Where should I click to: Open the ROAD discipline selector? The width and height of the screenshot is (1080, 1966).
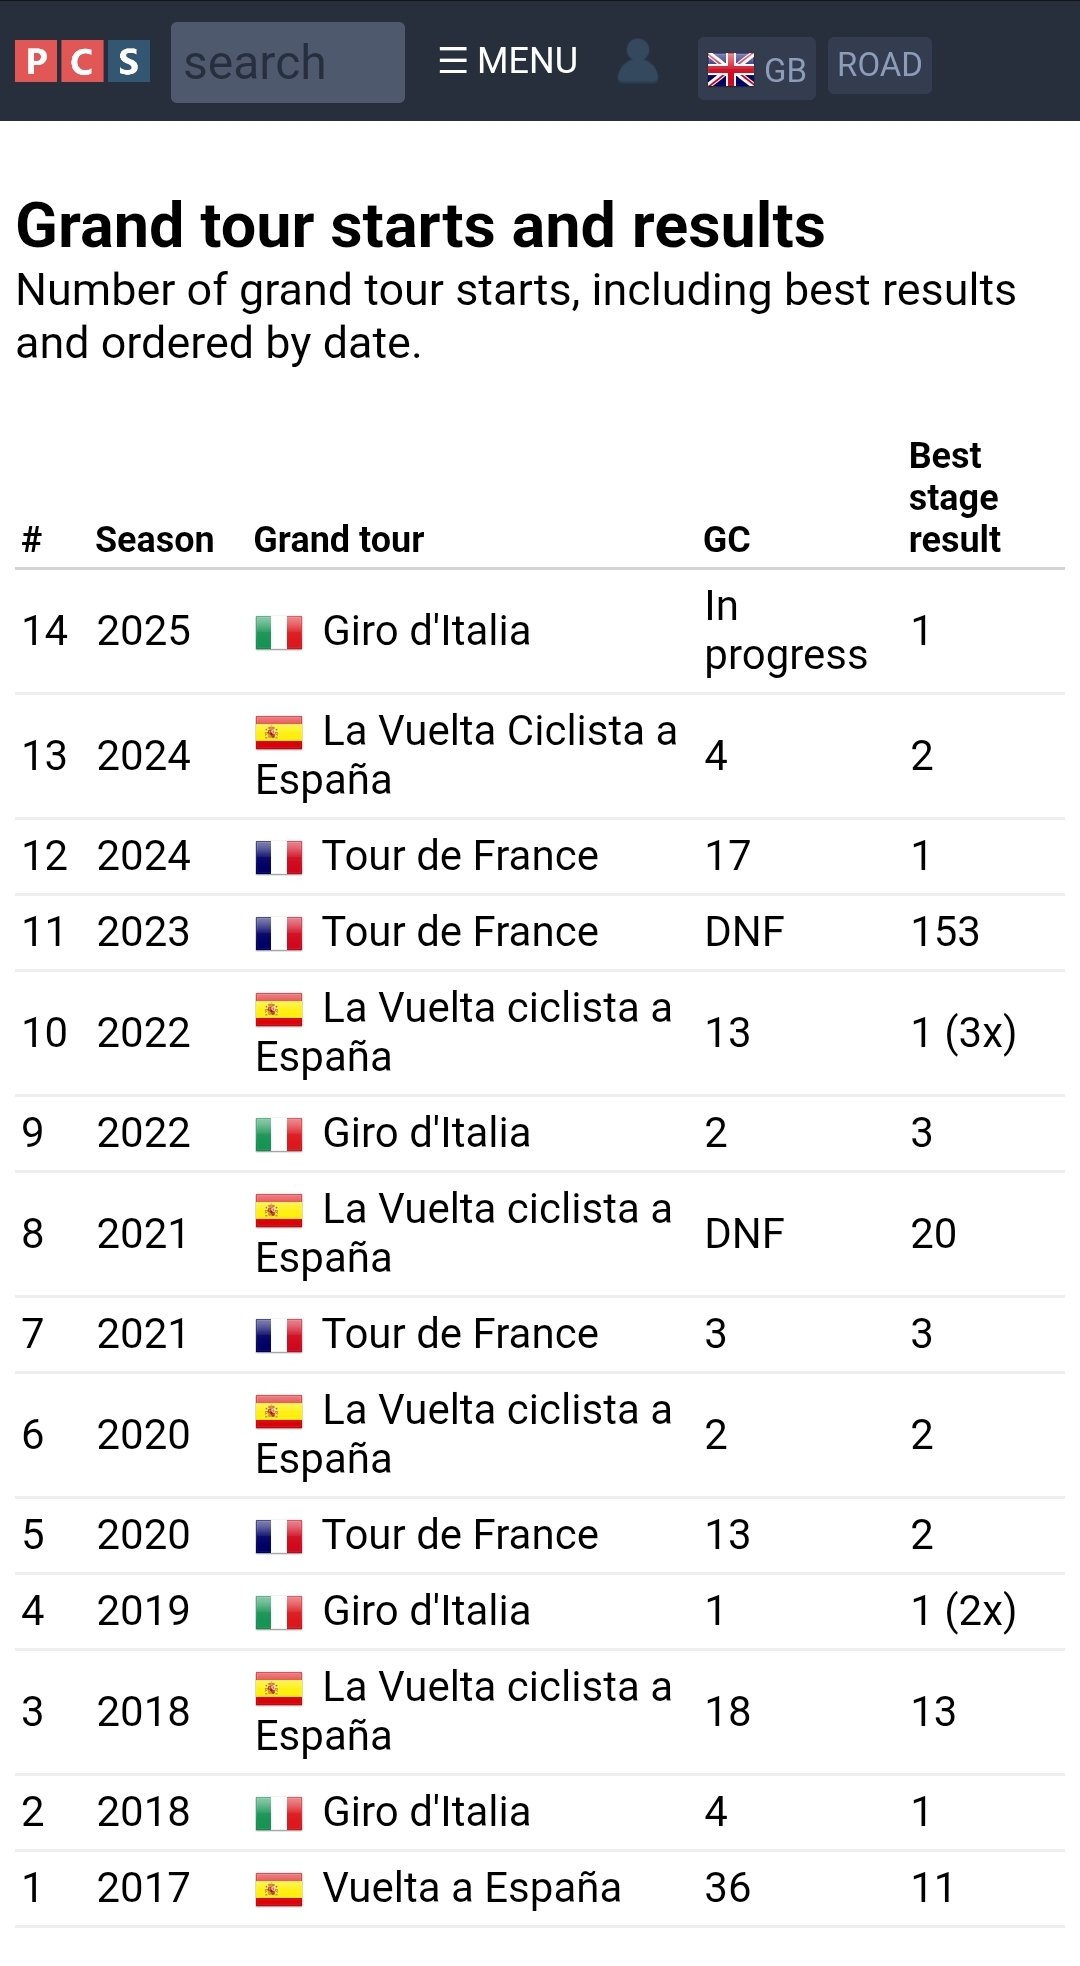coord(880,65)
